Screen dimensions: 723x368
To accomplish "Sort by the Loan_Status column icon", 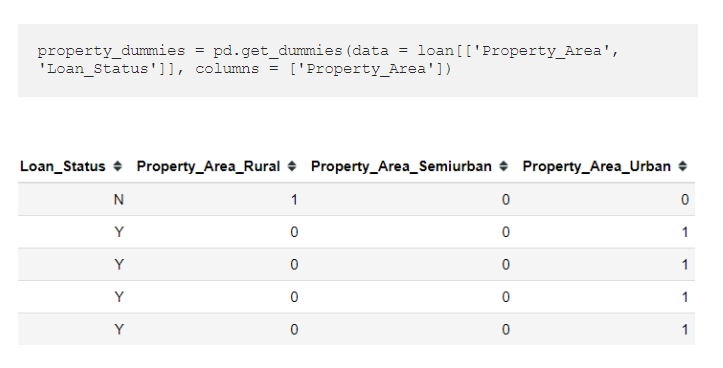I will 118,166.
